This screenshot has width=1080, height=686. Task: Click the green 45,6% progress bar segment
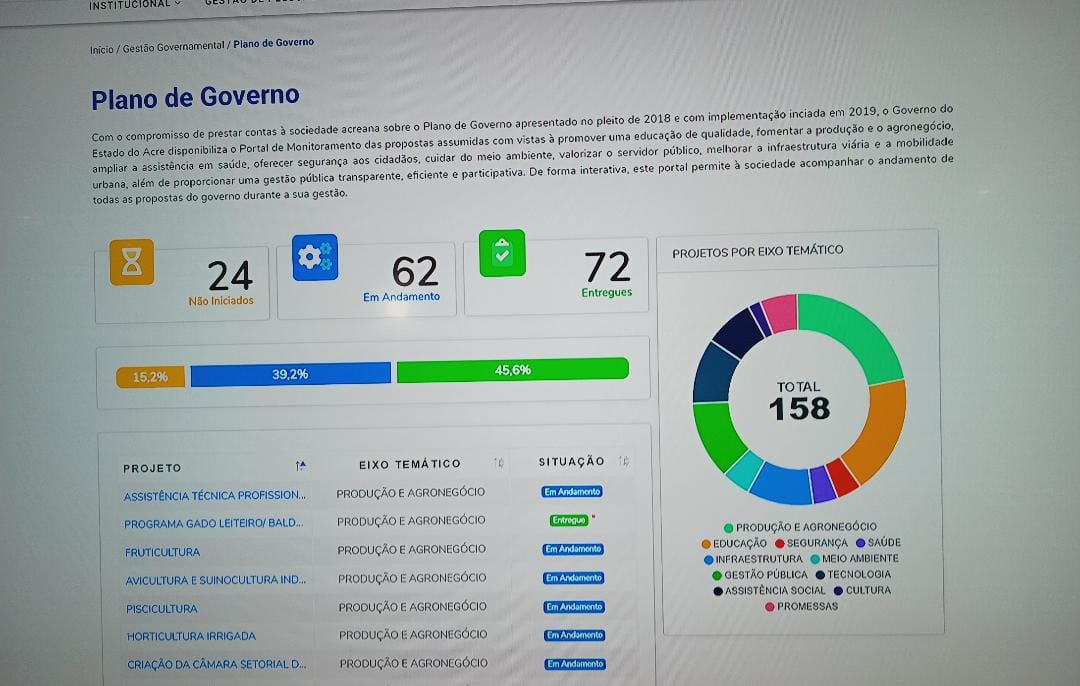(512, 370)
